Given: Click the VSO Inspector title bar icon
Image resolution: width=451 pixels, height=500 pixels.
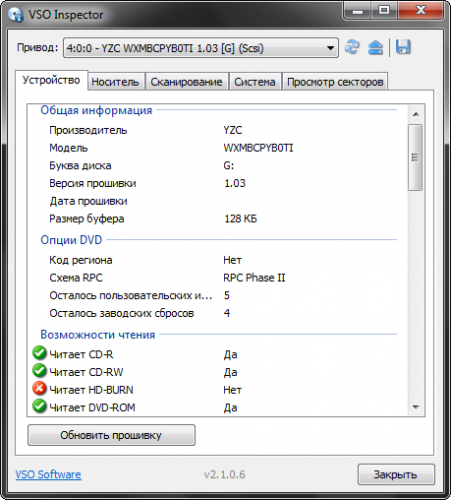Looking at the screenshot, I should (15, 15).
